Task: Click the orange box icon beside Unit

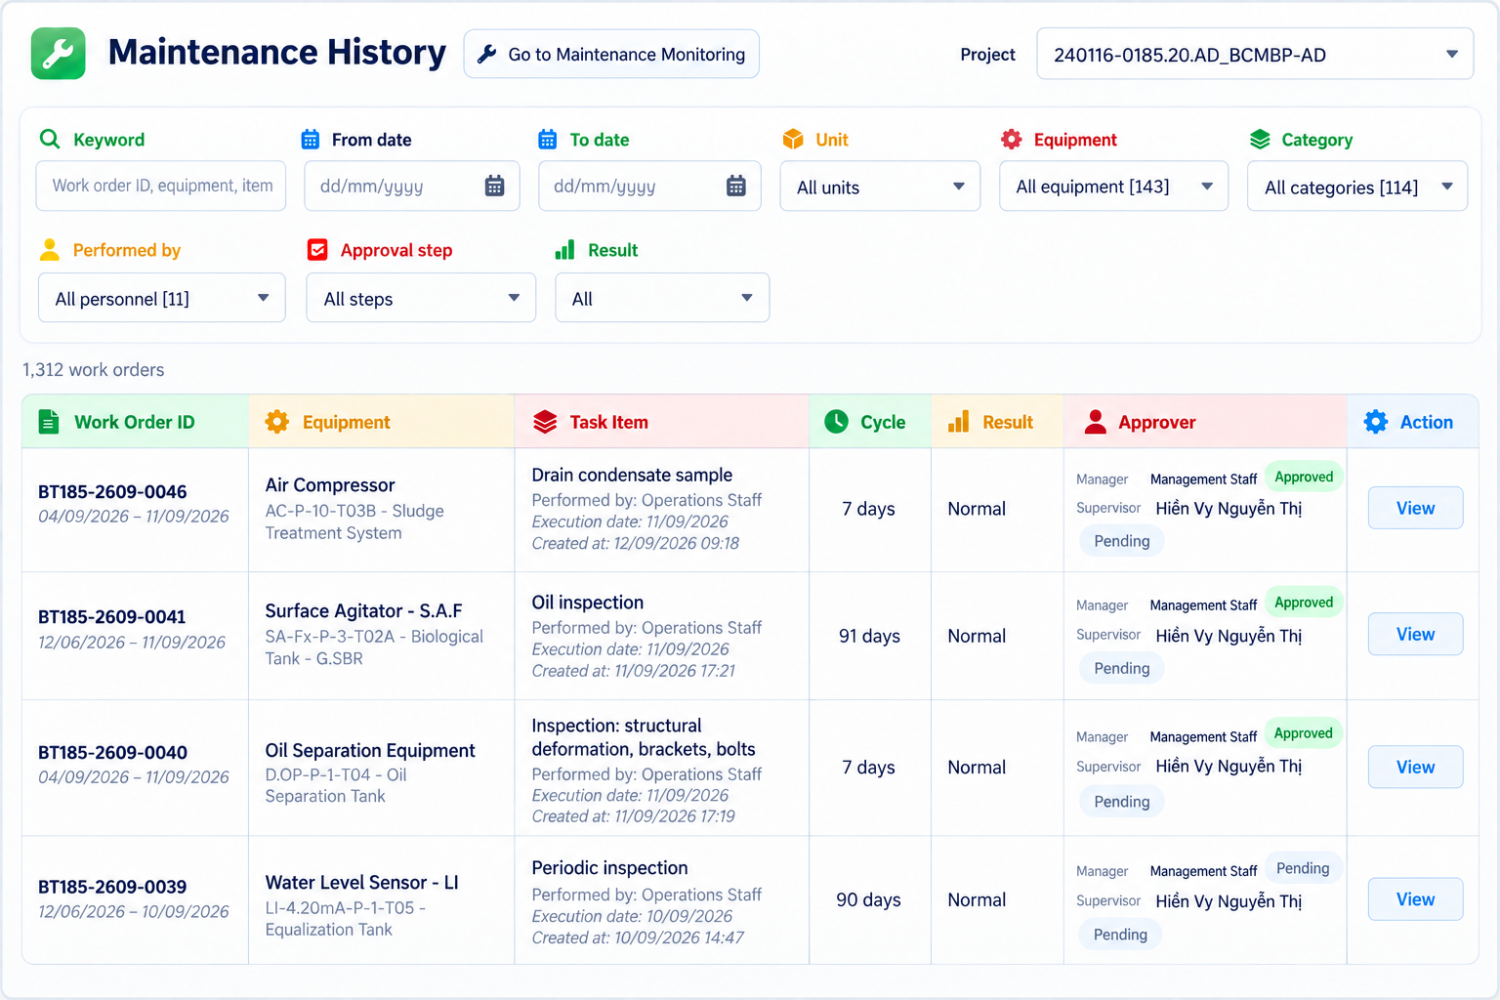Action: tap(793, 139)
